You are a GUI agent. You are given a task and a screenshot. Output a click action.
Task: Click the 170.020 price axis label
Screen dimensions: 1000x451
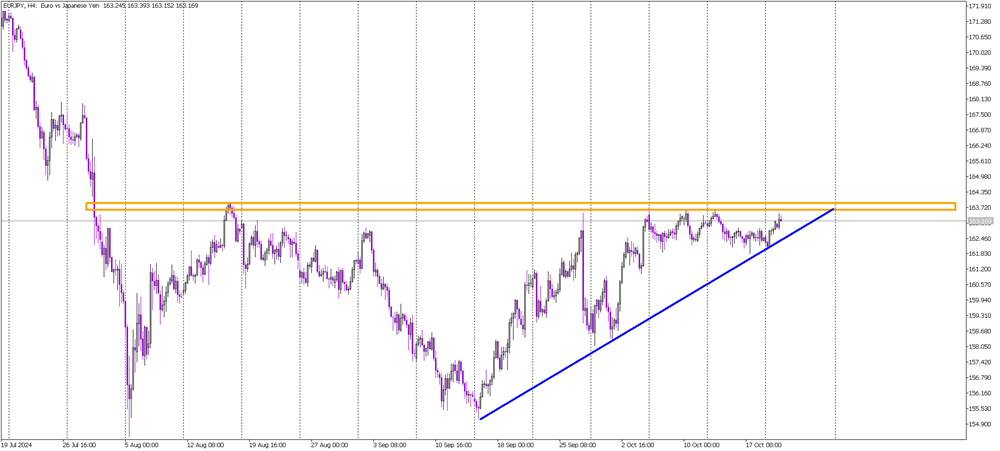pyautogui.click(x=979, y=53)
